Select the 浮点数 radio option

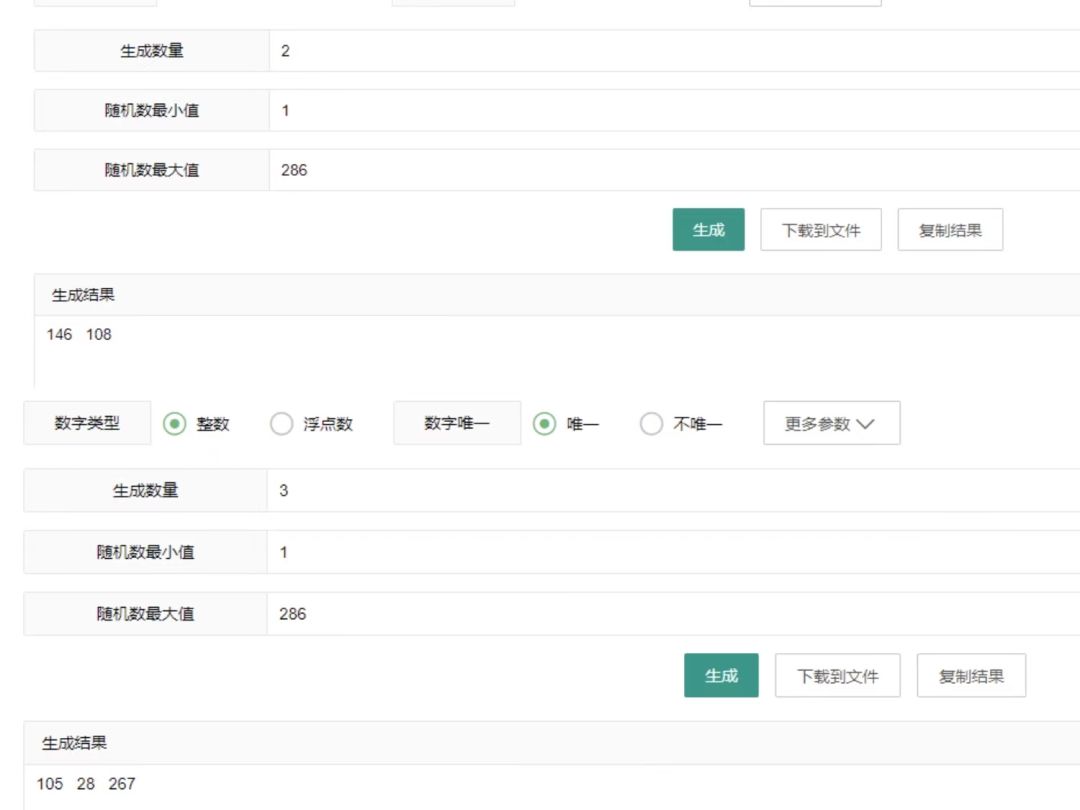coord(281,424)
